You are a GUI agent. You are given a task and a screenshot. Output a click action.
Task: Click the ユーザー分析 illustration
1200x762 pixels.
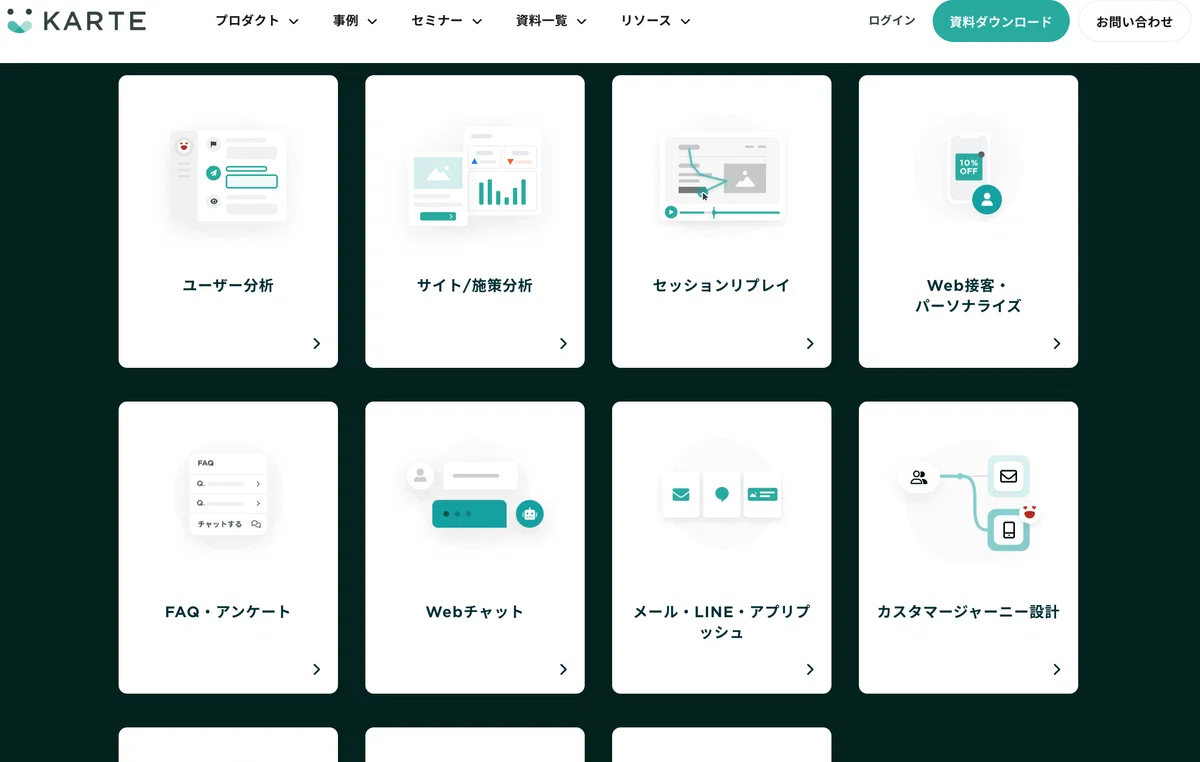(228, 176)
